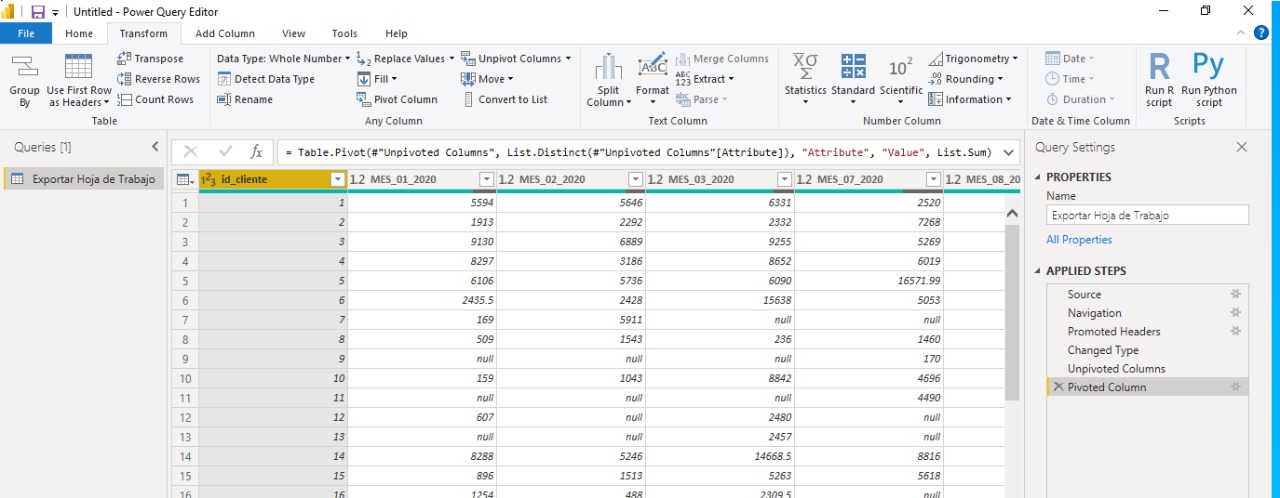Image resolution: width=1280 pixels, height=498 pixels.
Task: Click the Rename column tool
Action: pyautogui.click(x=245, y=99)
